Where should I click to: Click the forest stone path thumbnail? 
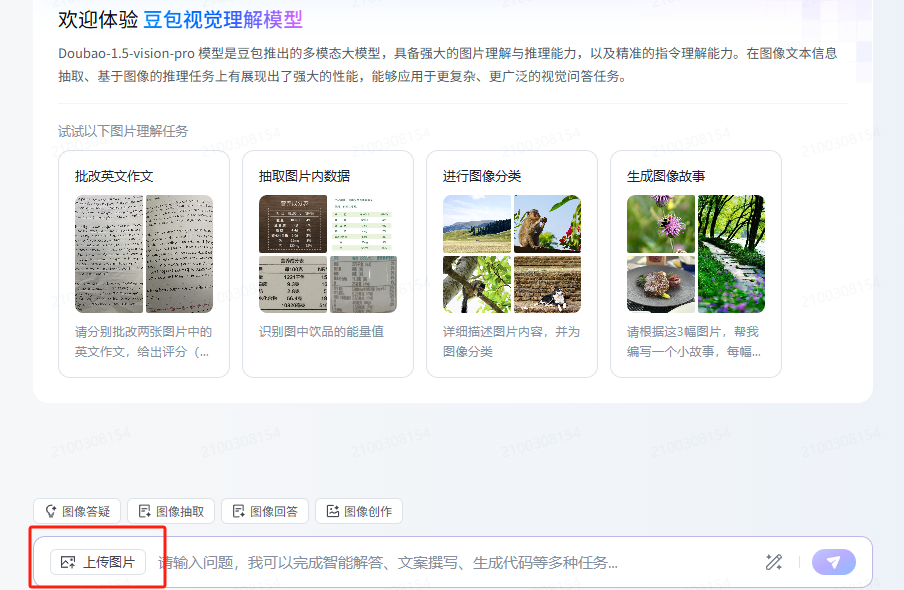(x=731, y=254)
